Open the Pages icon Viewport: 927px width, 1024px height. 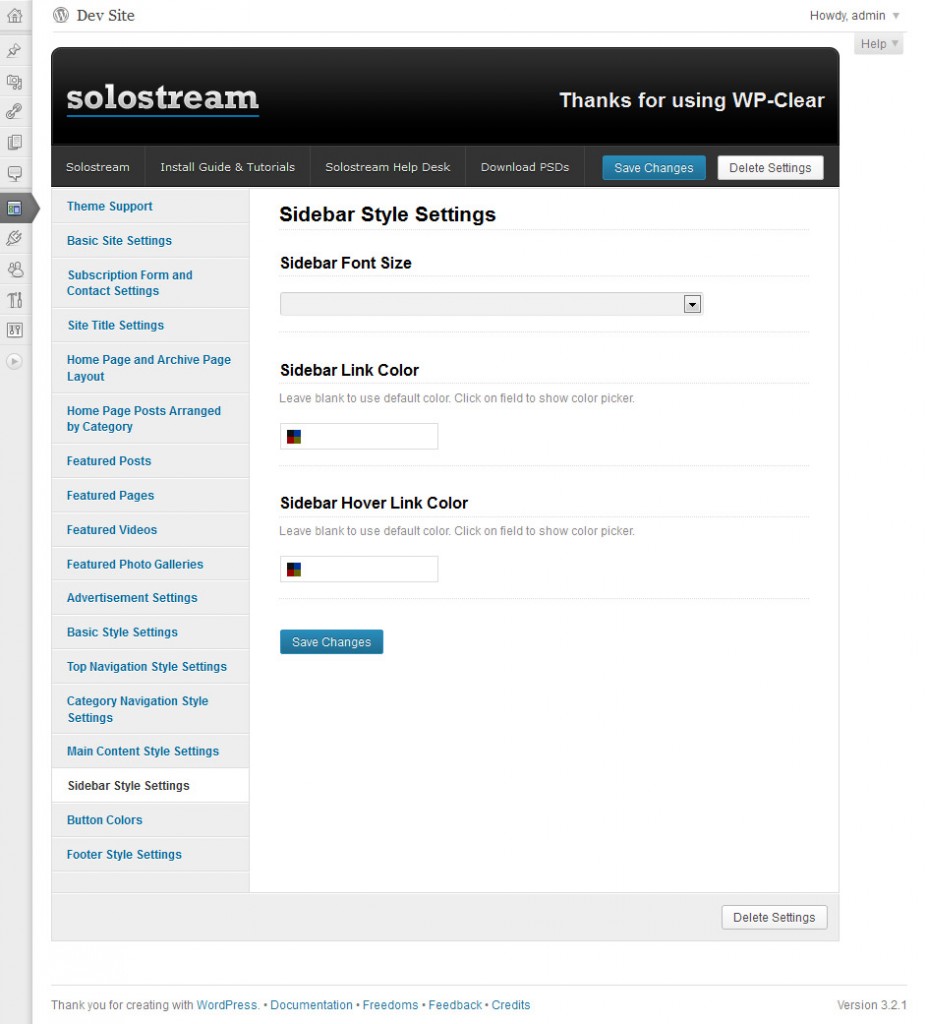pos(14,142)
